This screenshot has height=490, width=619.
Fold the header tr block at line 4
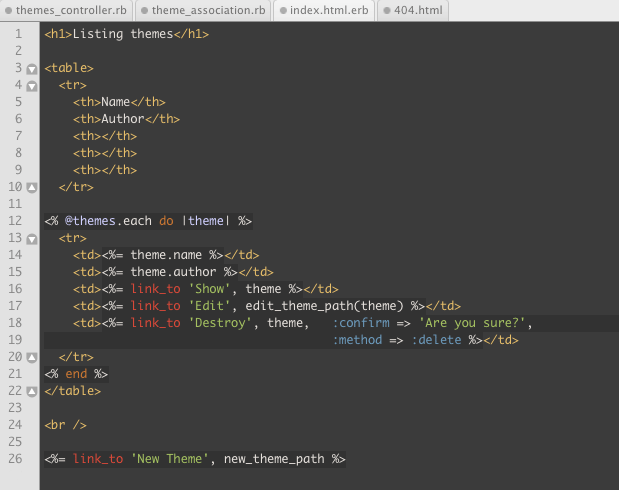31,86
